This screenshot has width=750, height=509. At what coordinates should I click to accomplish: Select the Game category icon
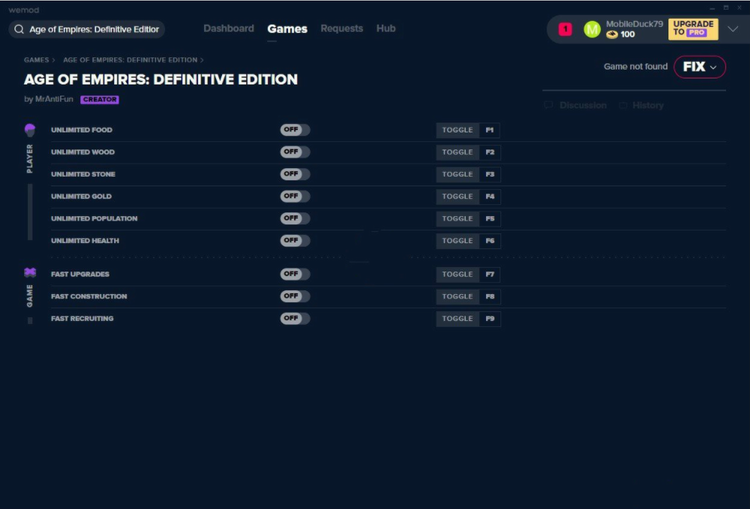pos(30,272)
